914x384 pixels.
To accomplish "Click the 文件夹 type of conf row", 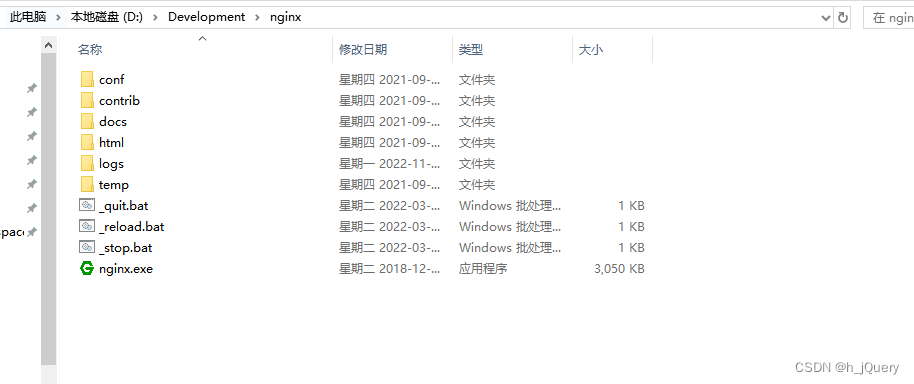I will (x=477, y=80).
